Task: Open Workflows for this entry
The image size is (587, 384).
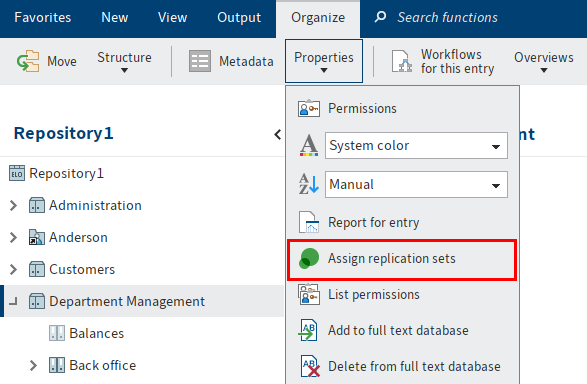Action: (x=457, y=61)
